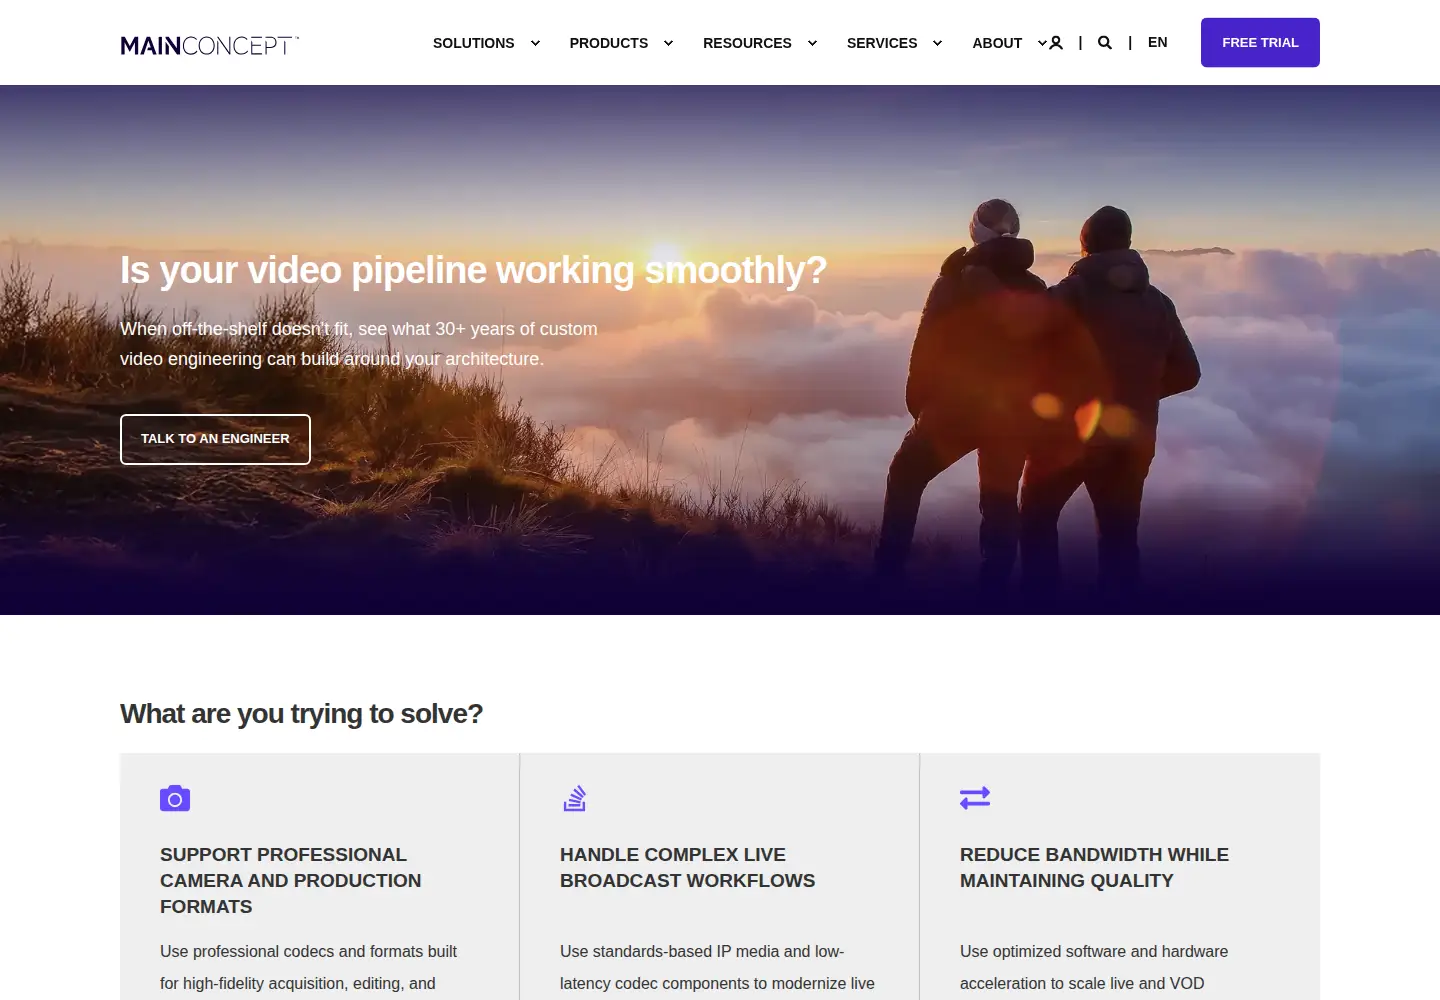Click the Talk to an Engineer button
The height and width of the screenshot is (1000, 1440).
click(215, 439)
